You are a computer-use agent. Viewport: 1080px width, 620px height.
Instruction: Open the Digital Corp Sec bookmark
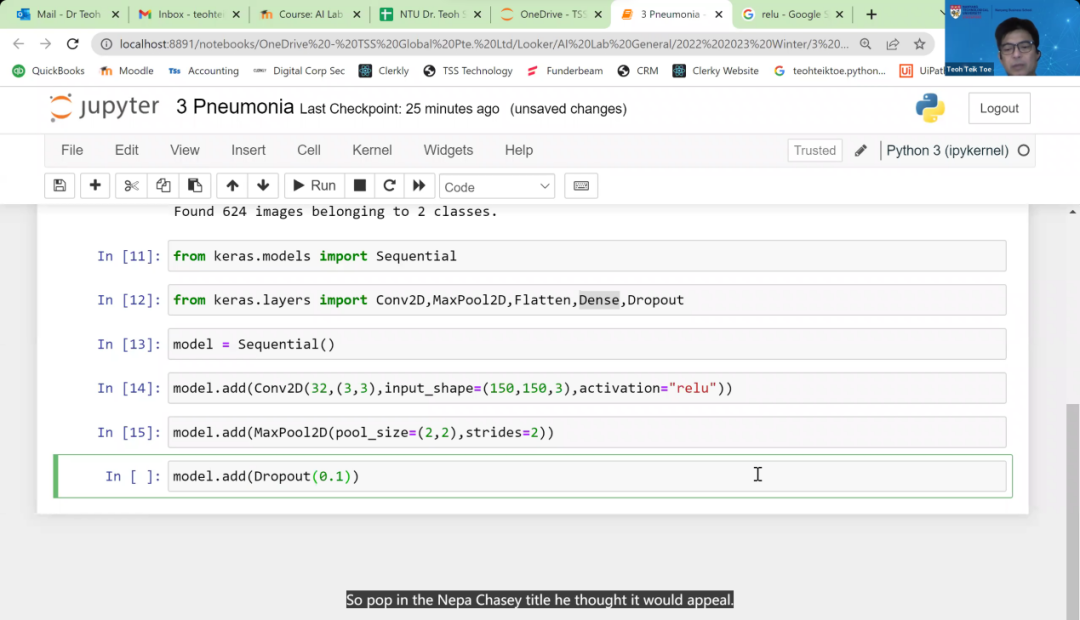(x=299, y=71)
